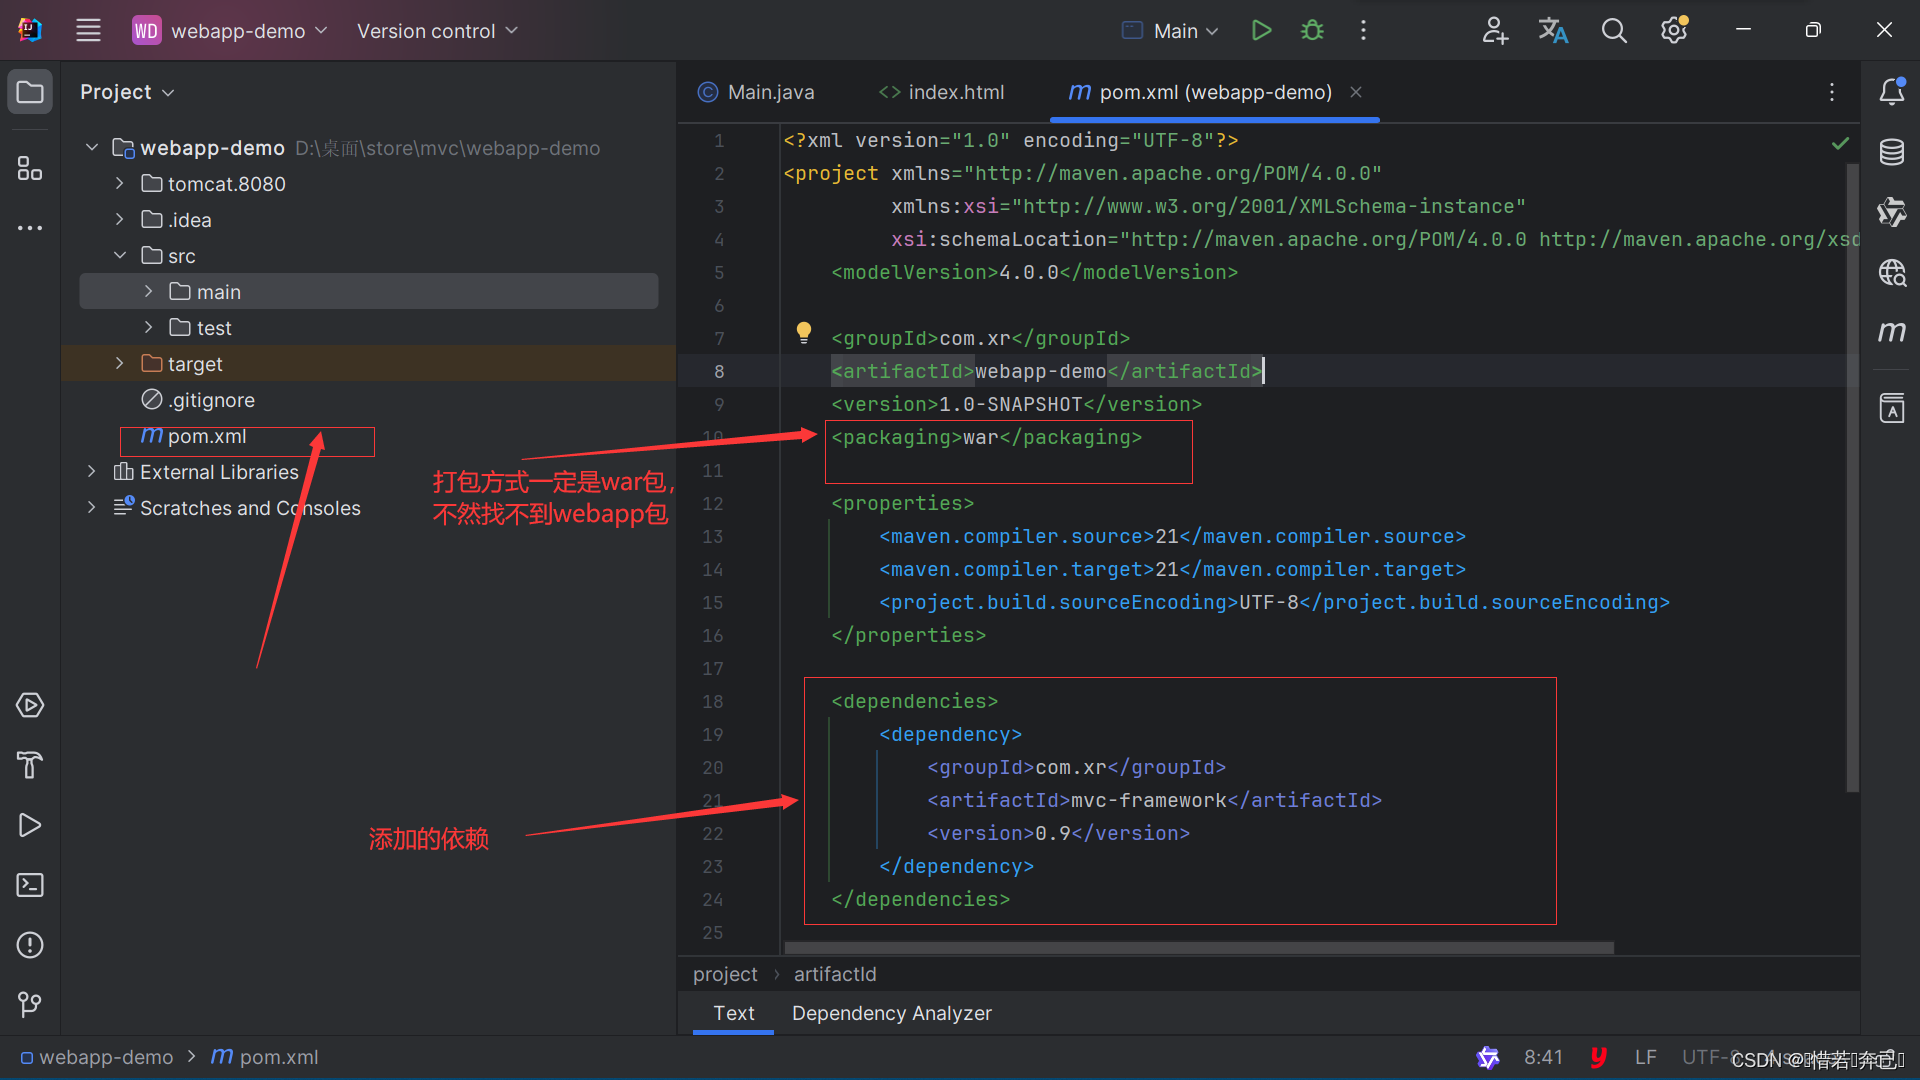
Task: Open the Maven tool window
Action: click(x=1891, y=332)
